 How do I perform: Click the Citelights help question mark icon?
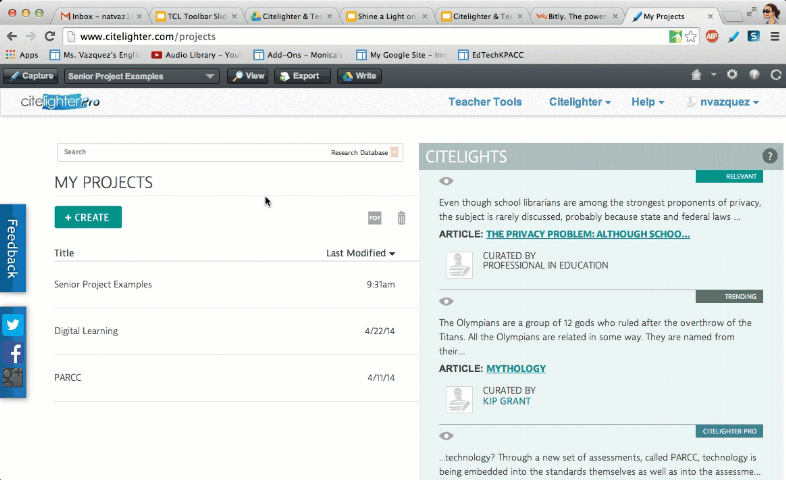[x=769, y=156]
